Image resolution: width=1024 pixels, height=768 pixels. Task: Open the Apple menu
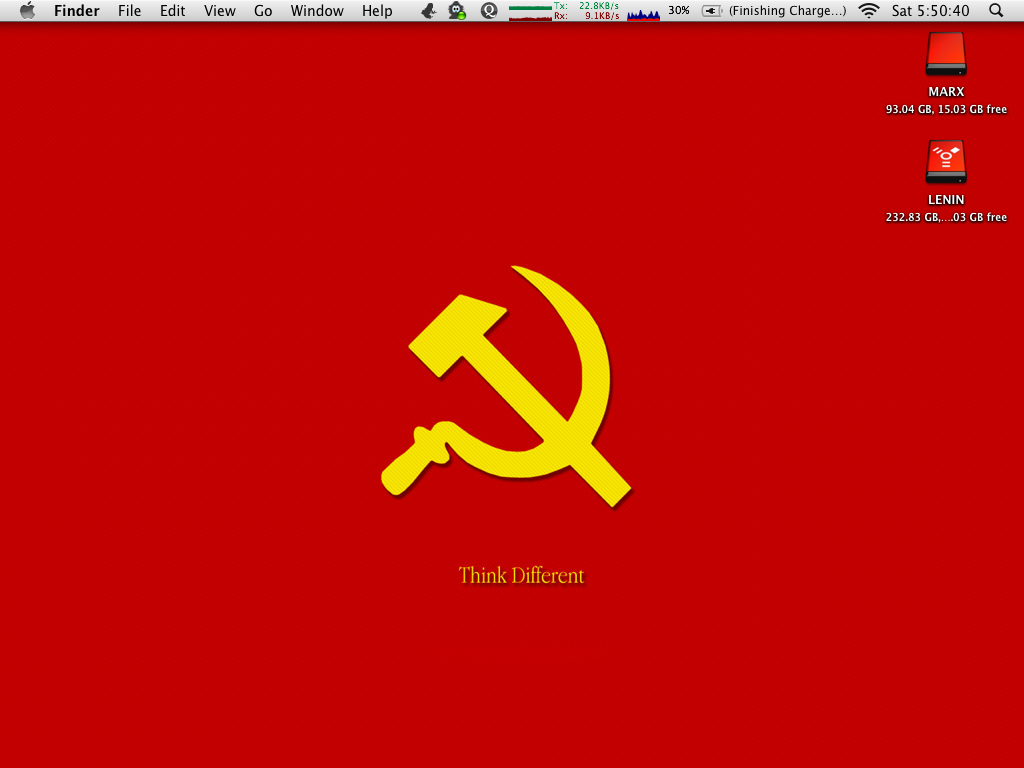tap(27, 11)
